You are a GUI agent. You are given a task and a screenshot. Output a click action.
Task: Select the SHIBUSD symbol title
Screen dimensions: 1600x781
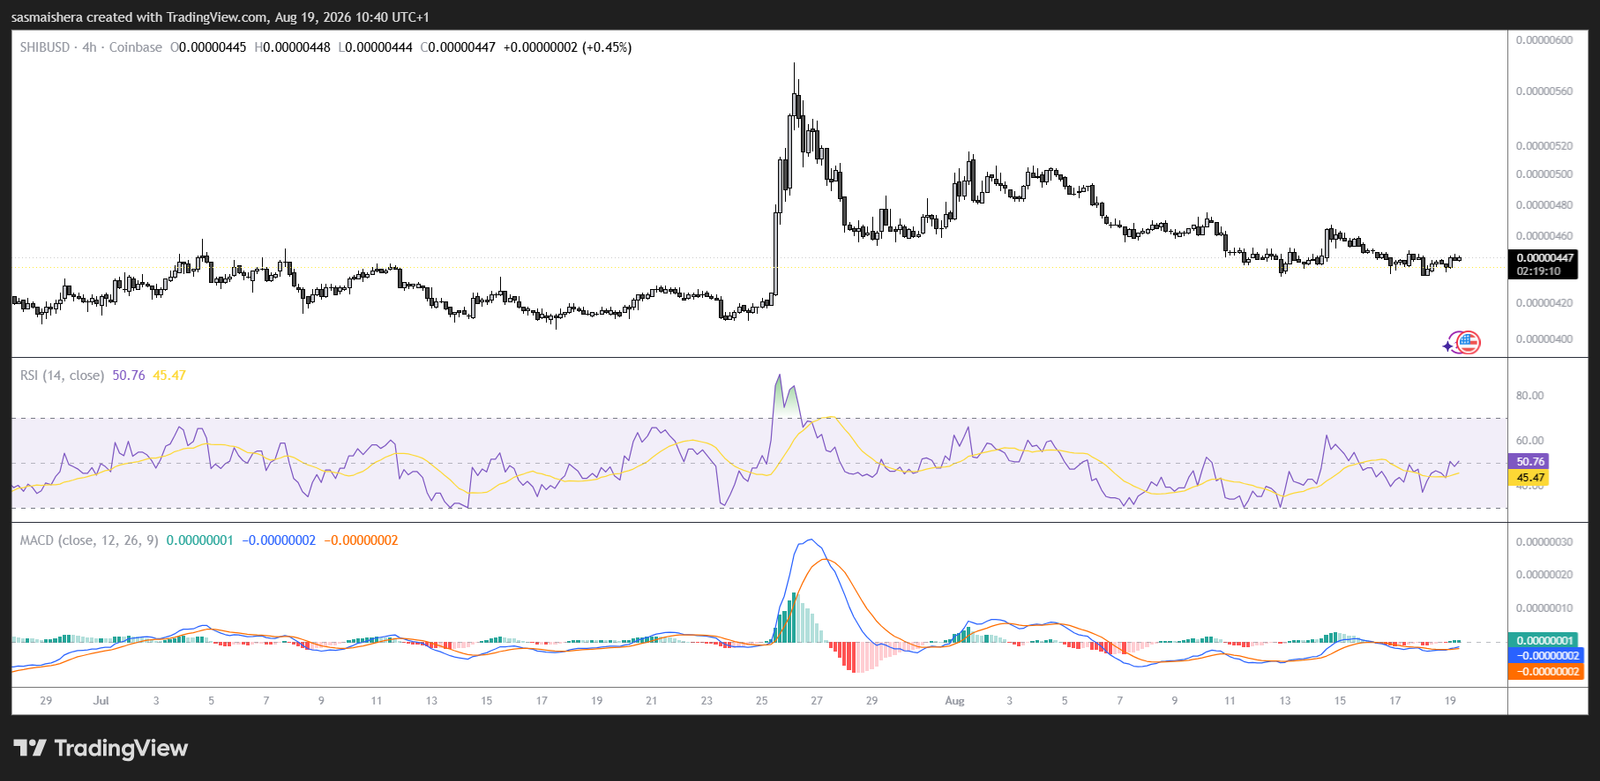45,47
